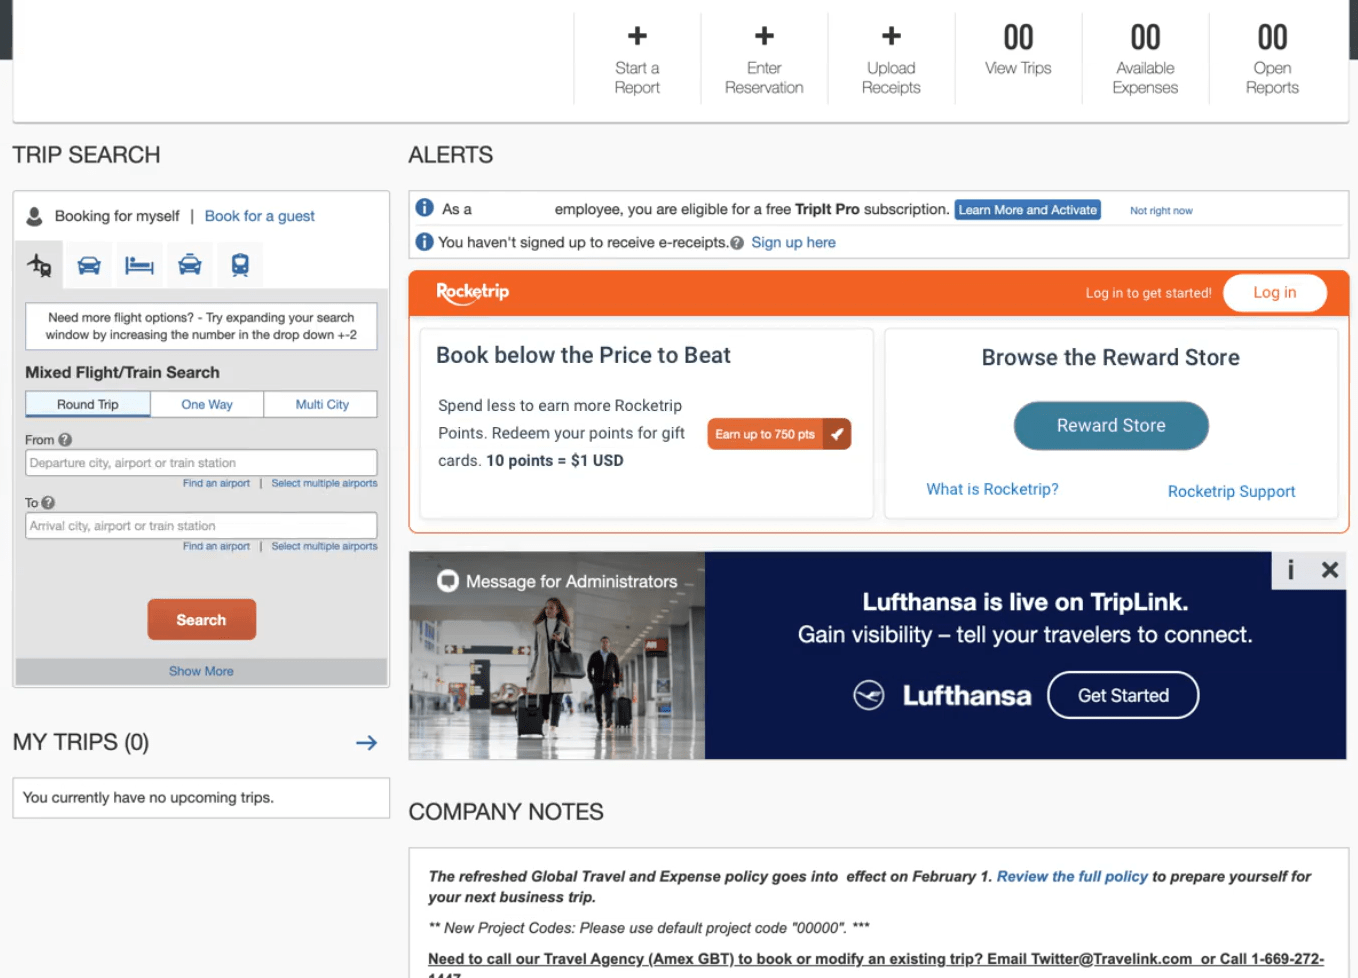The height and width of the screenshot is (978, 1358).
Task: Select the flight search icon tab
Action: 39,265
